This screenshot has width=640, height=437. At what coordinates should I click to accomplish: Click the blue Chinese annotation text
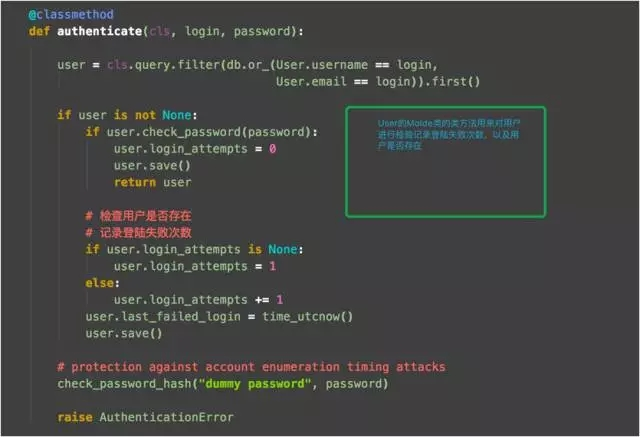tap(449, 134)
